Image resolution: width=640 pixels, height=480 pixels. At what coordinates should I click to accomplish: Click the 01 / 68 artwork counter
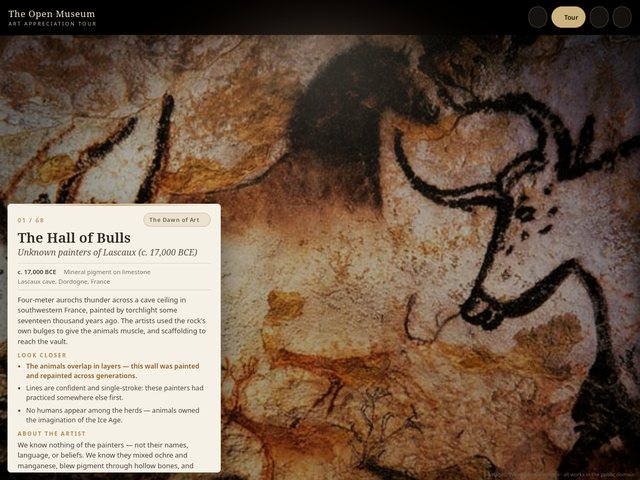pos(31,220)
